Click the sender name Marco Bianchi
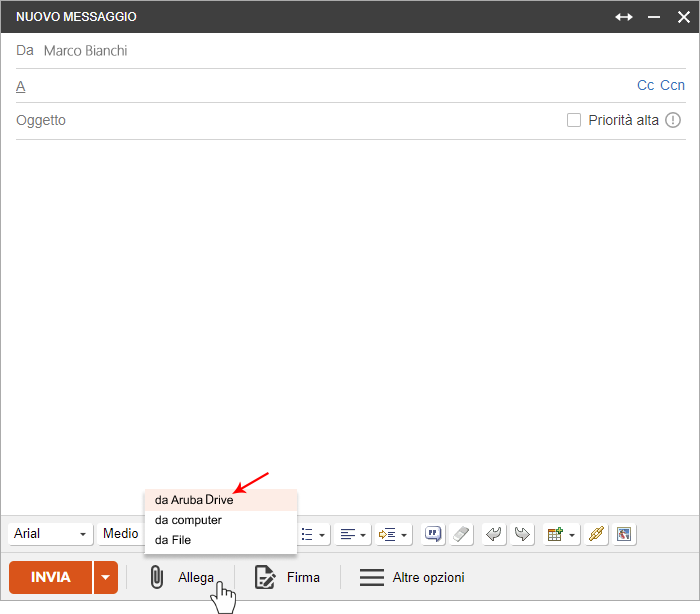The image size is (700, 614). [x=85, y=51]
